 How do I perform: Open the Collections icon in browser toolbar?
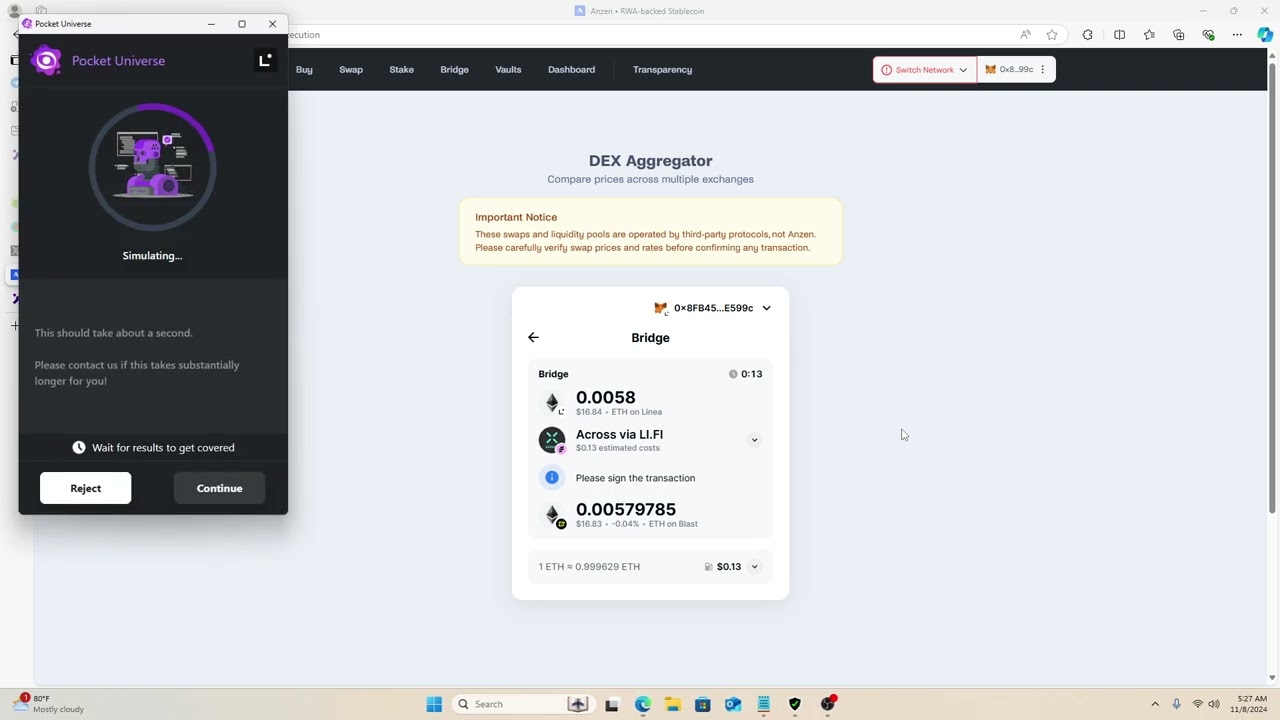click(x=1179, y=35)
